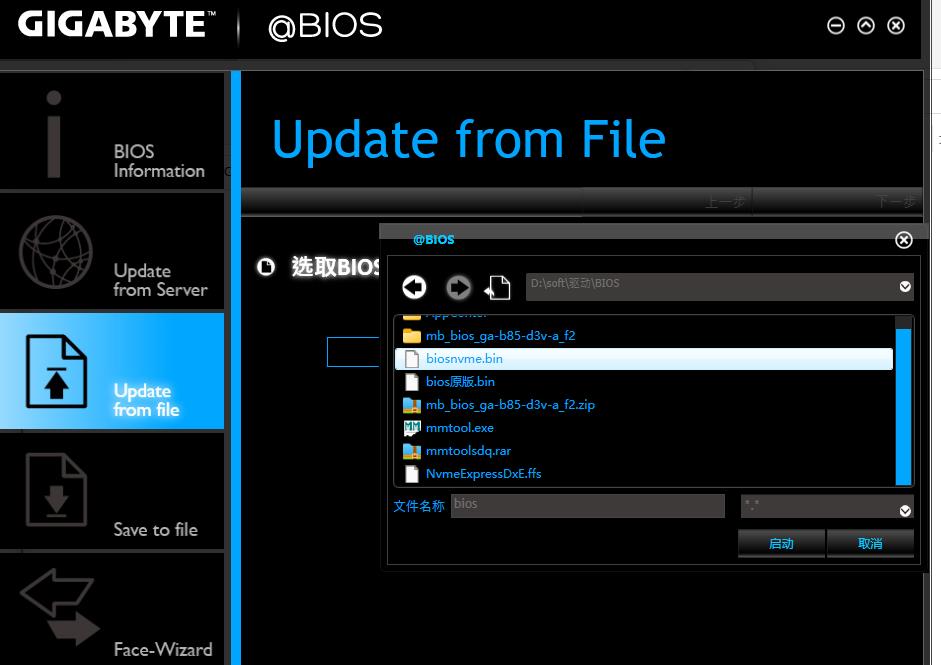Click the mmtool.exe application icon
Image resolution: width=941 pixels, height=665 pixels.
tap(412, 428)
